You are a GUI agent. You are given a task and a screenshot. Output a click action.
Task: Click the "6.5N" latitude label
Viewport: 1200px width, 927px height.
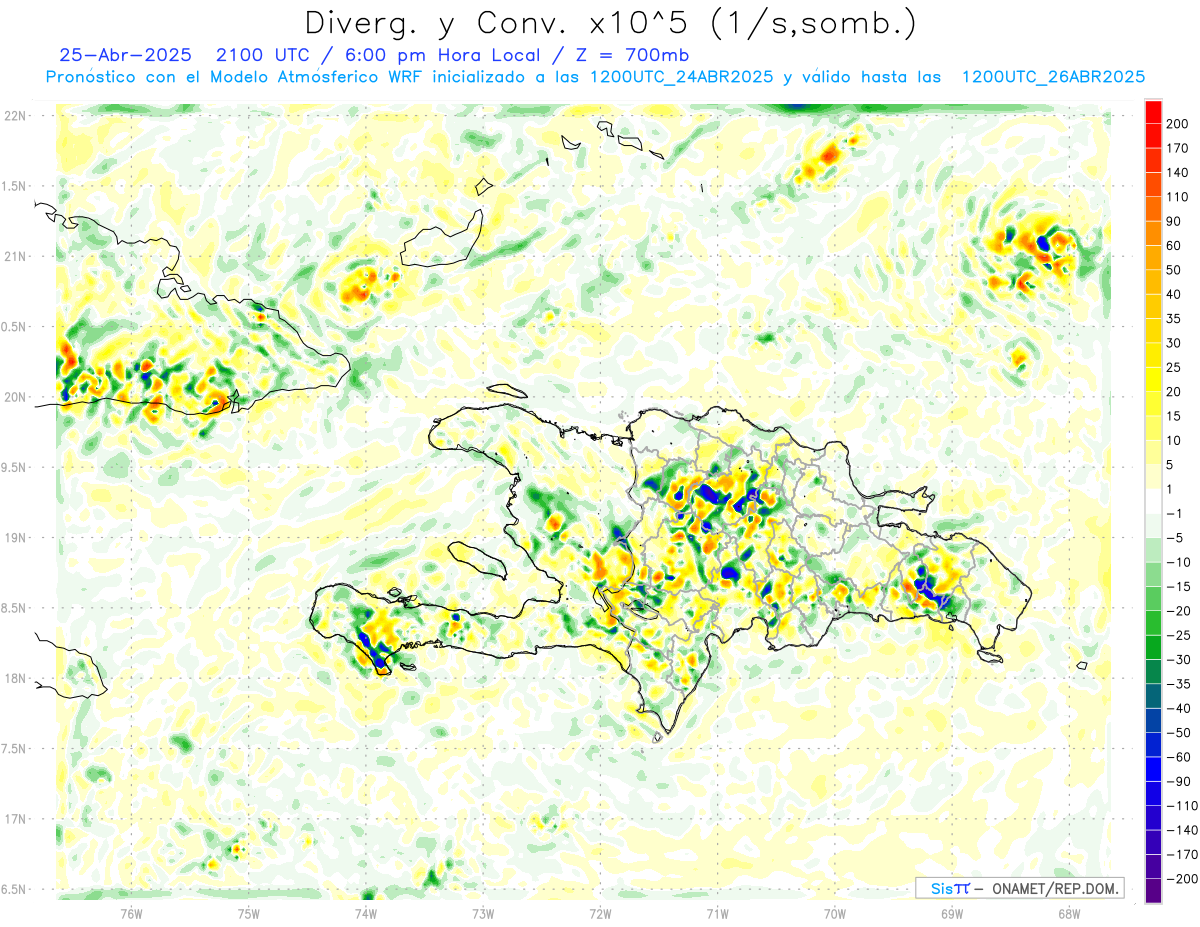coord(12,889)
